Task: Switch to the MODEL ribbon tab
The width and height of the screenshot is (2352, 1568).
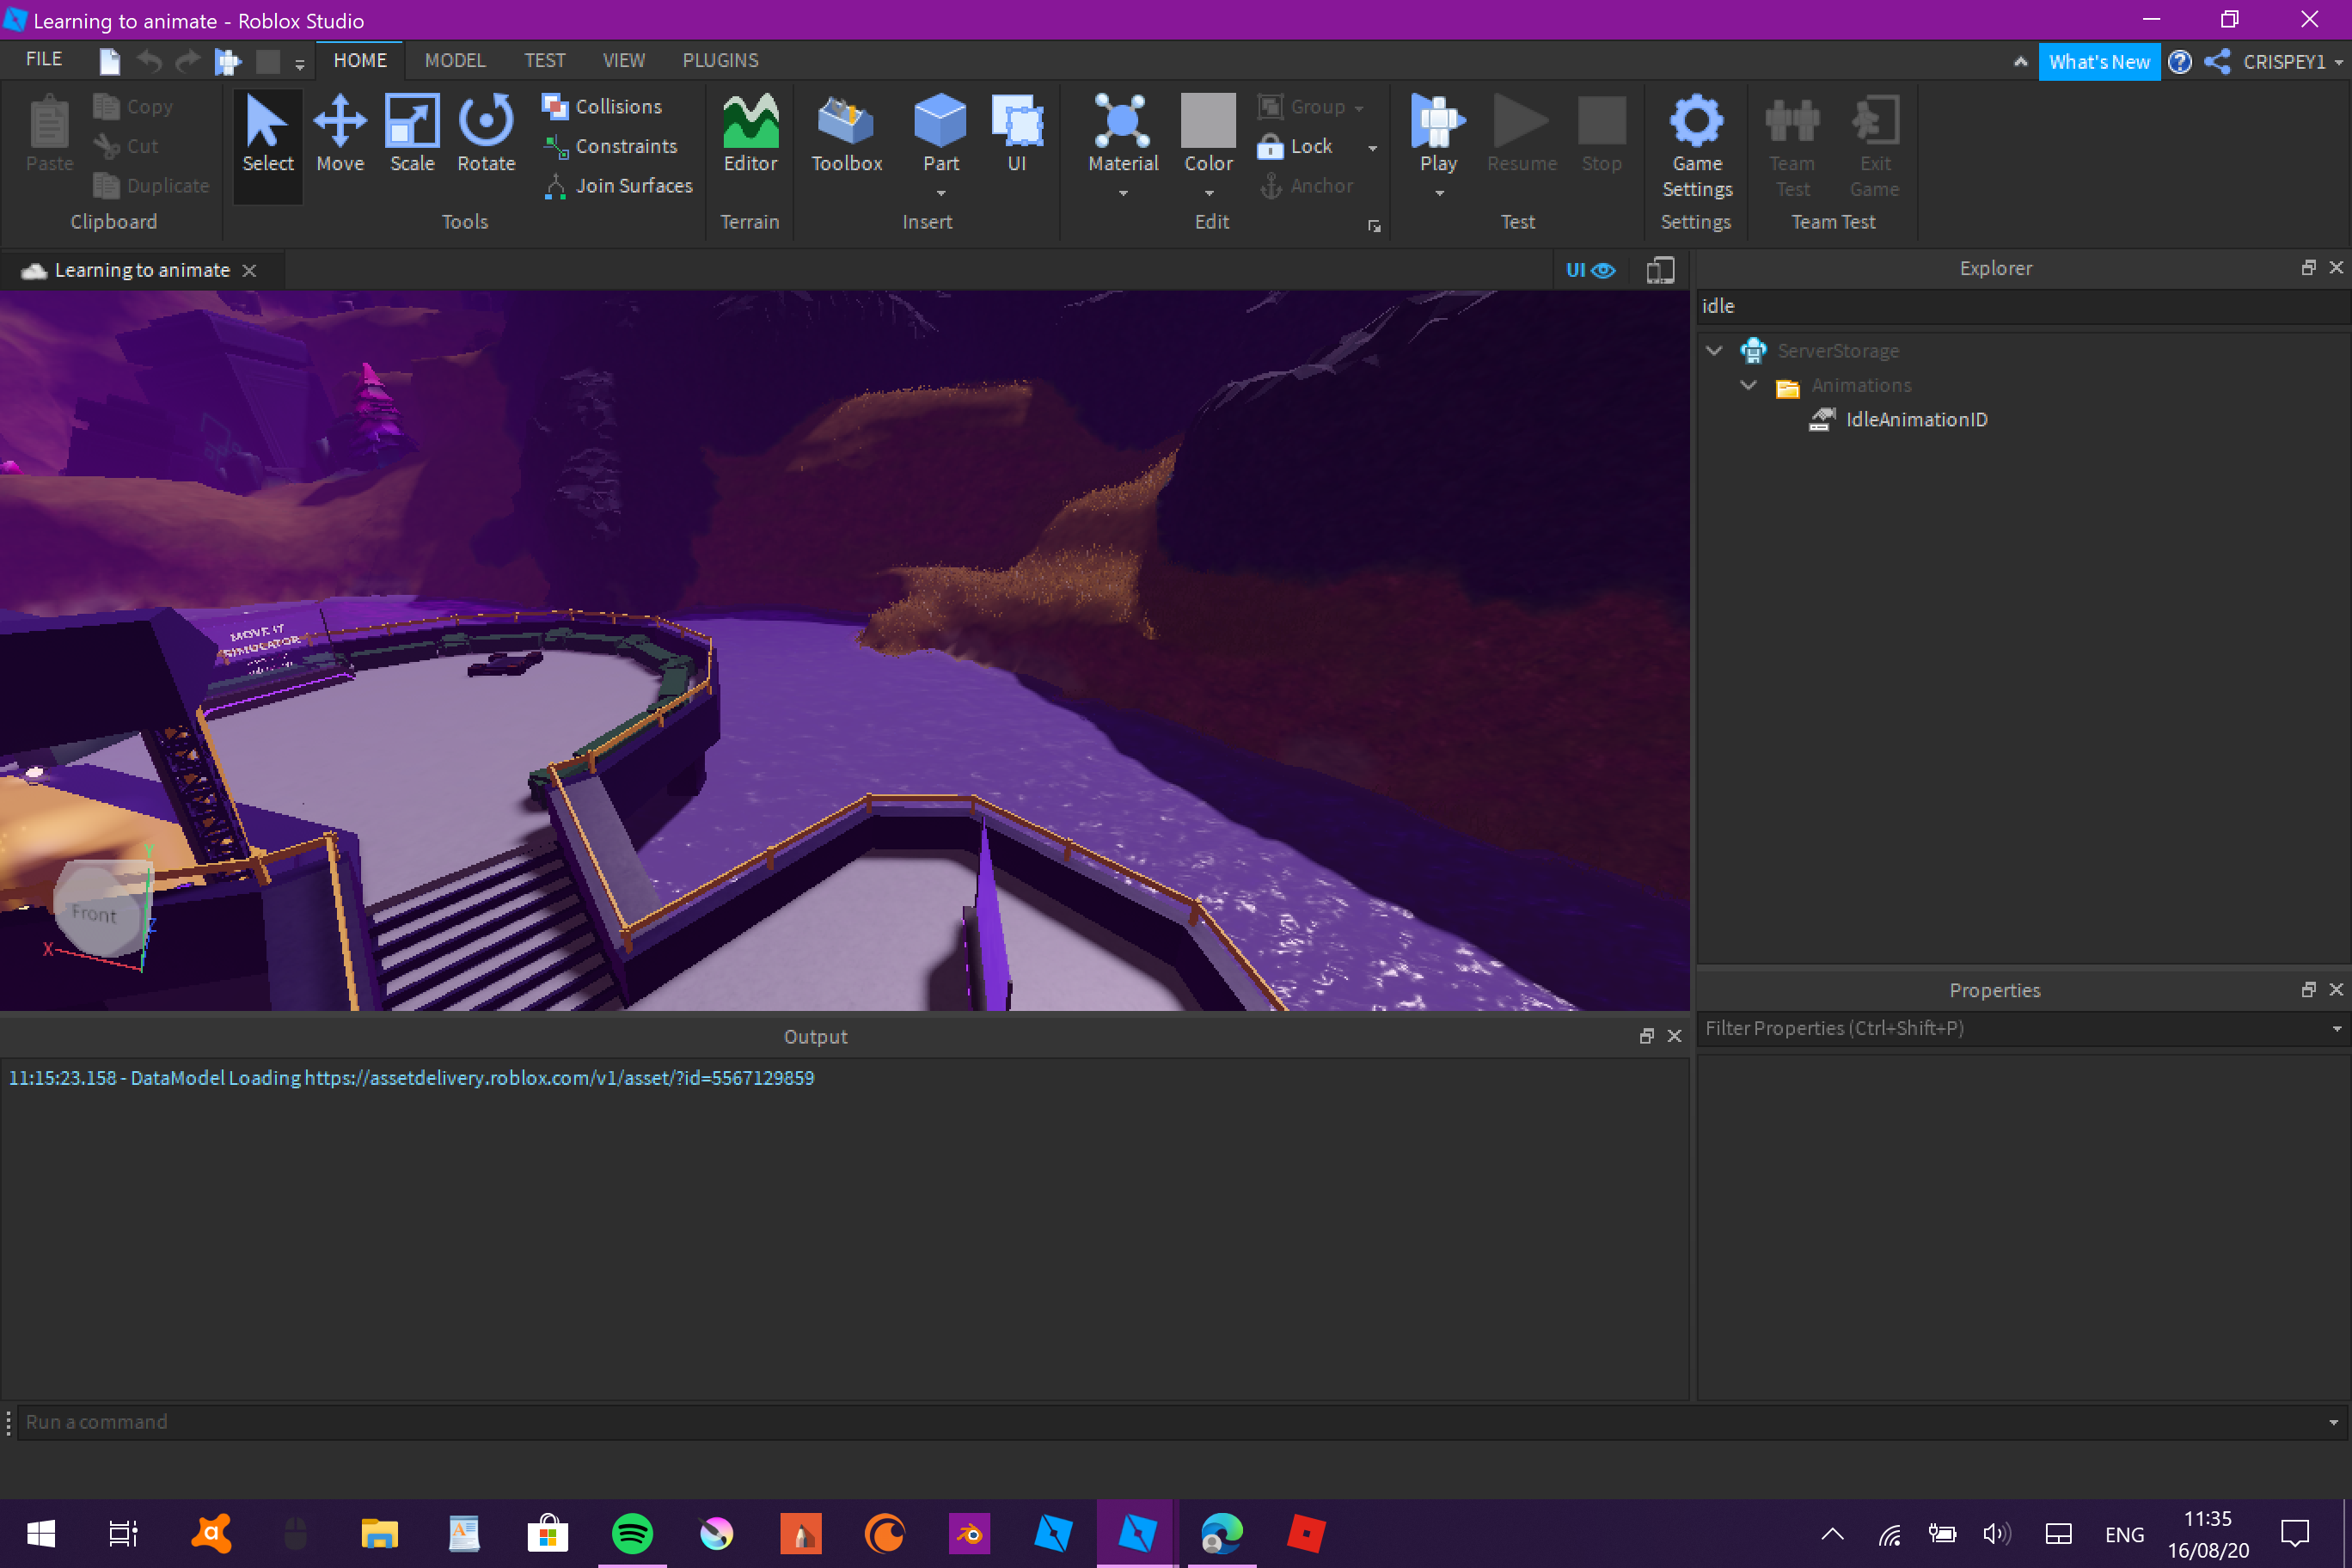Action: 454,60
